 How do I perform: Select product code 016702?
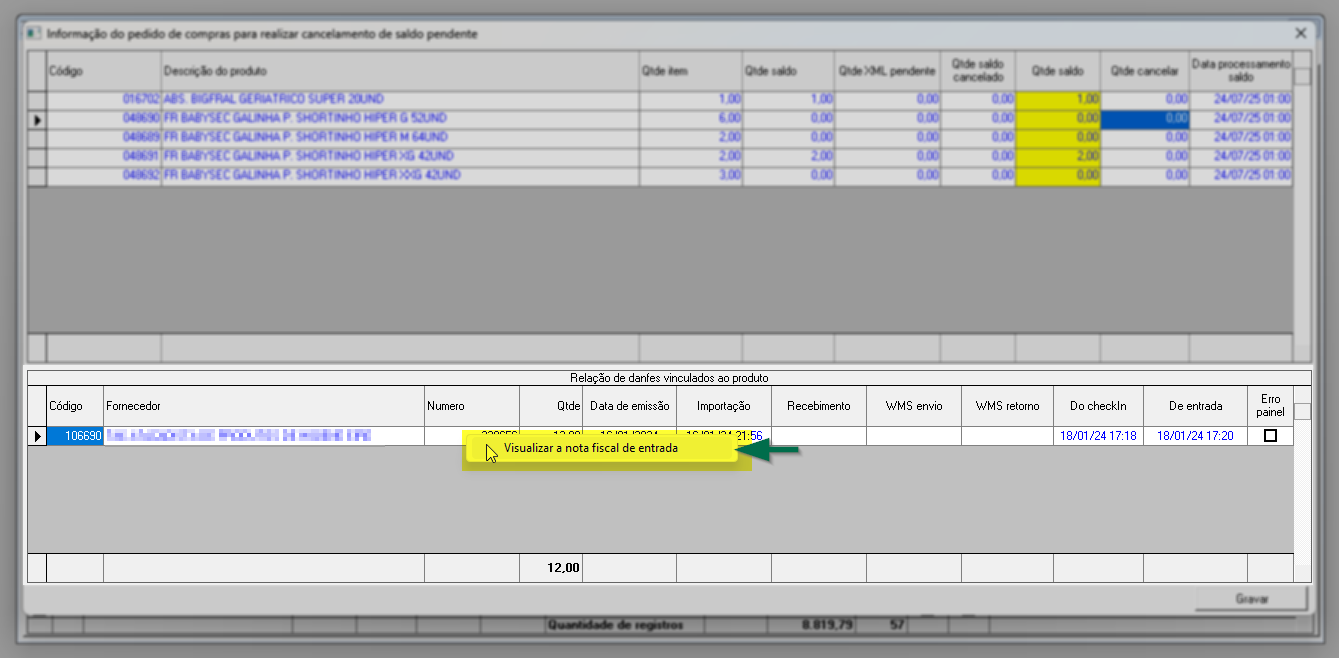(x=105, y=100)
